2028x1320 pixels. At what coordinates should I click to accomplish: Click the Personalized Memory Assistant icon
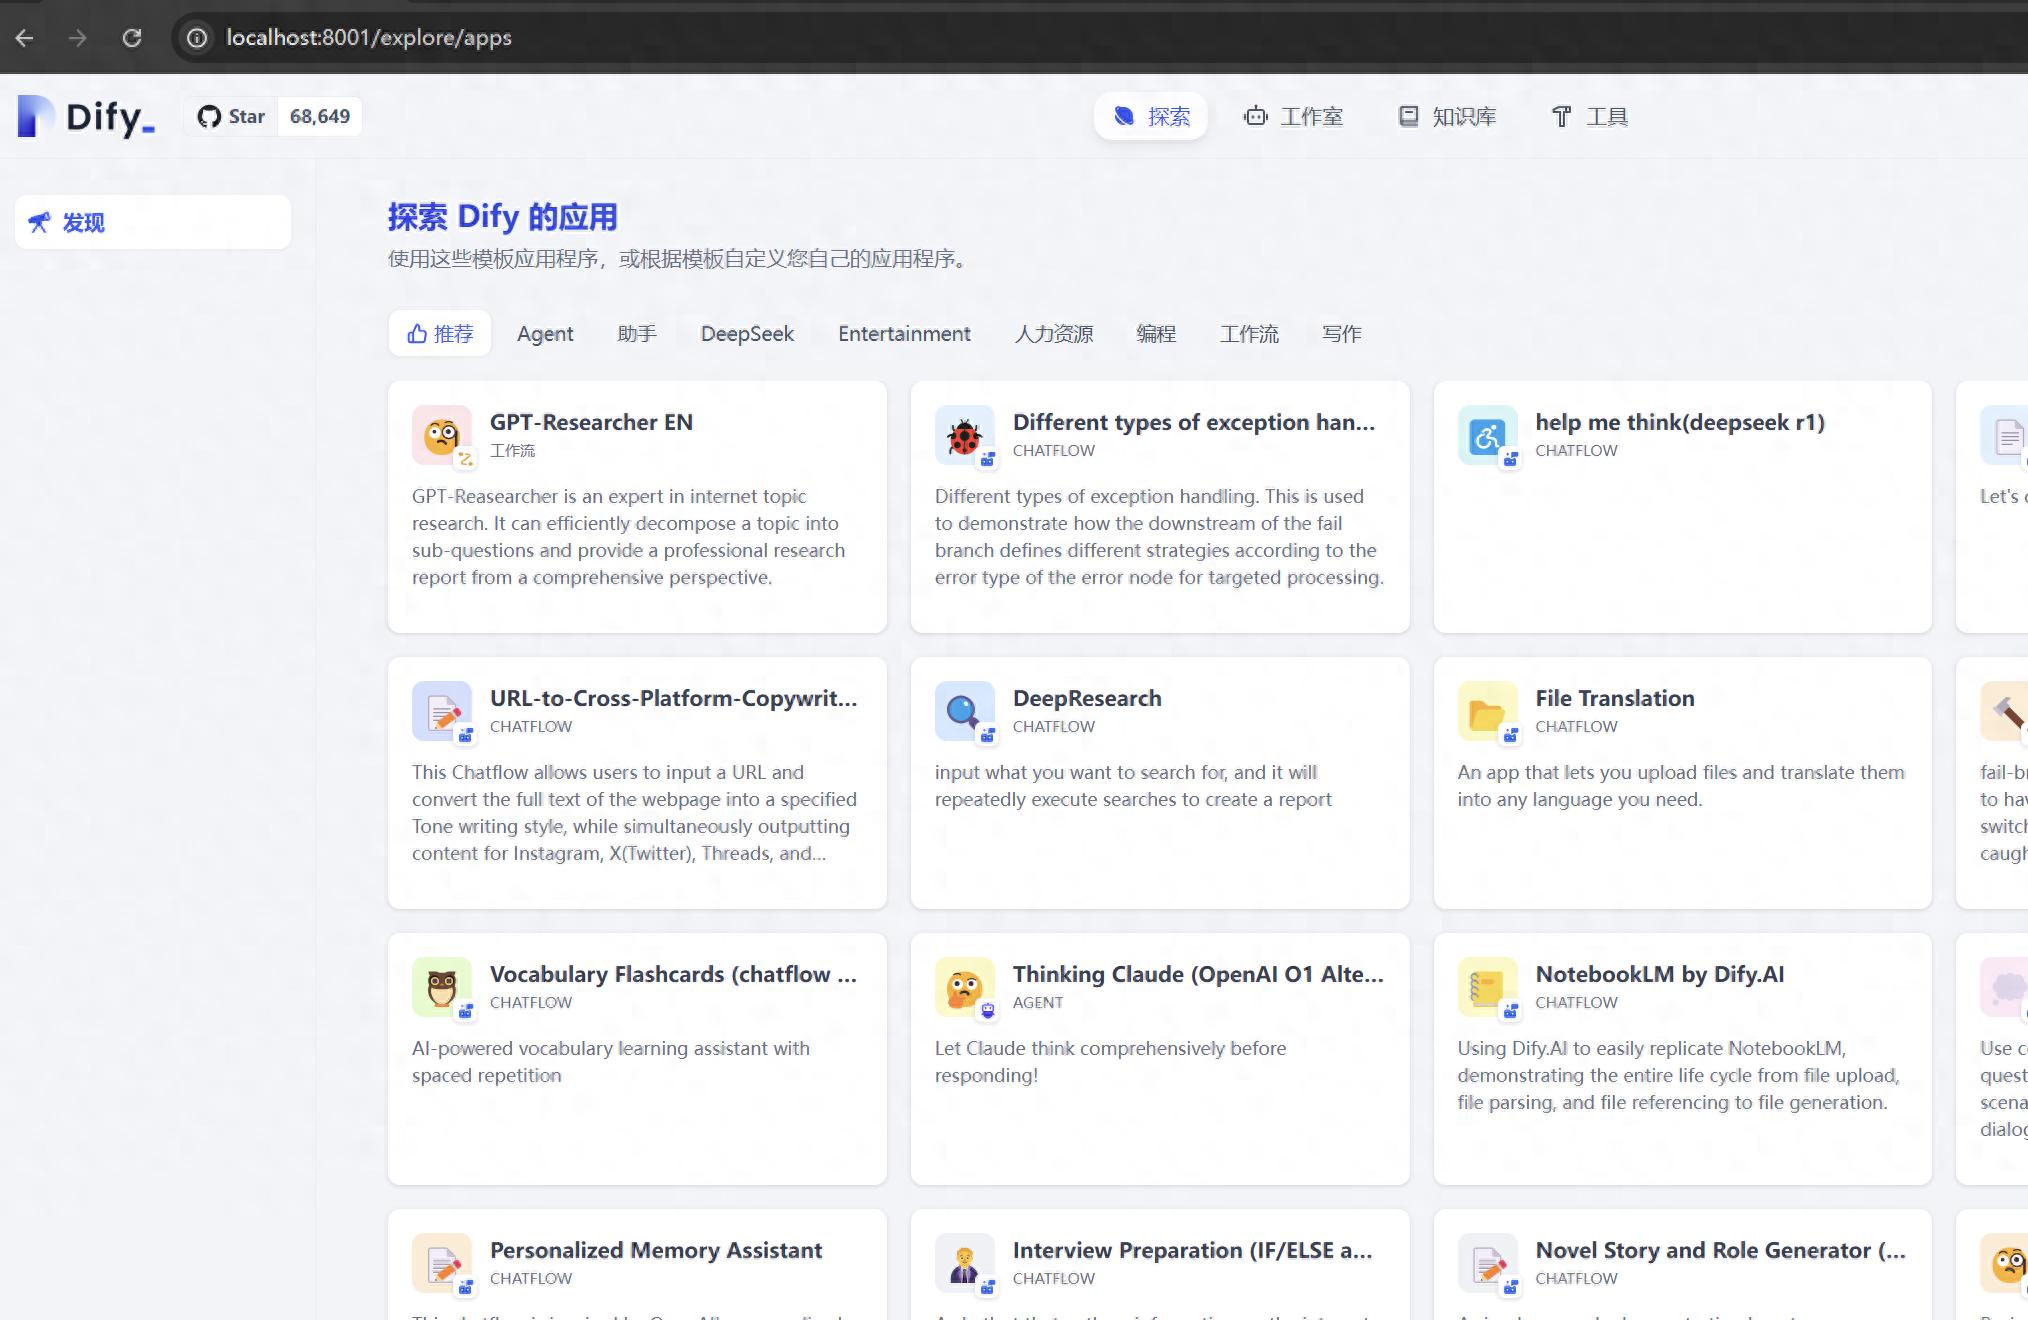coord(441,1263)
